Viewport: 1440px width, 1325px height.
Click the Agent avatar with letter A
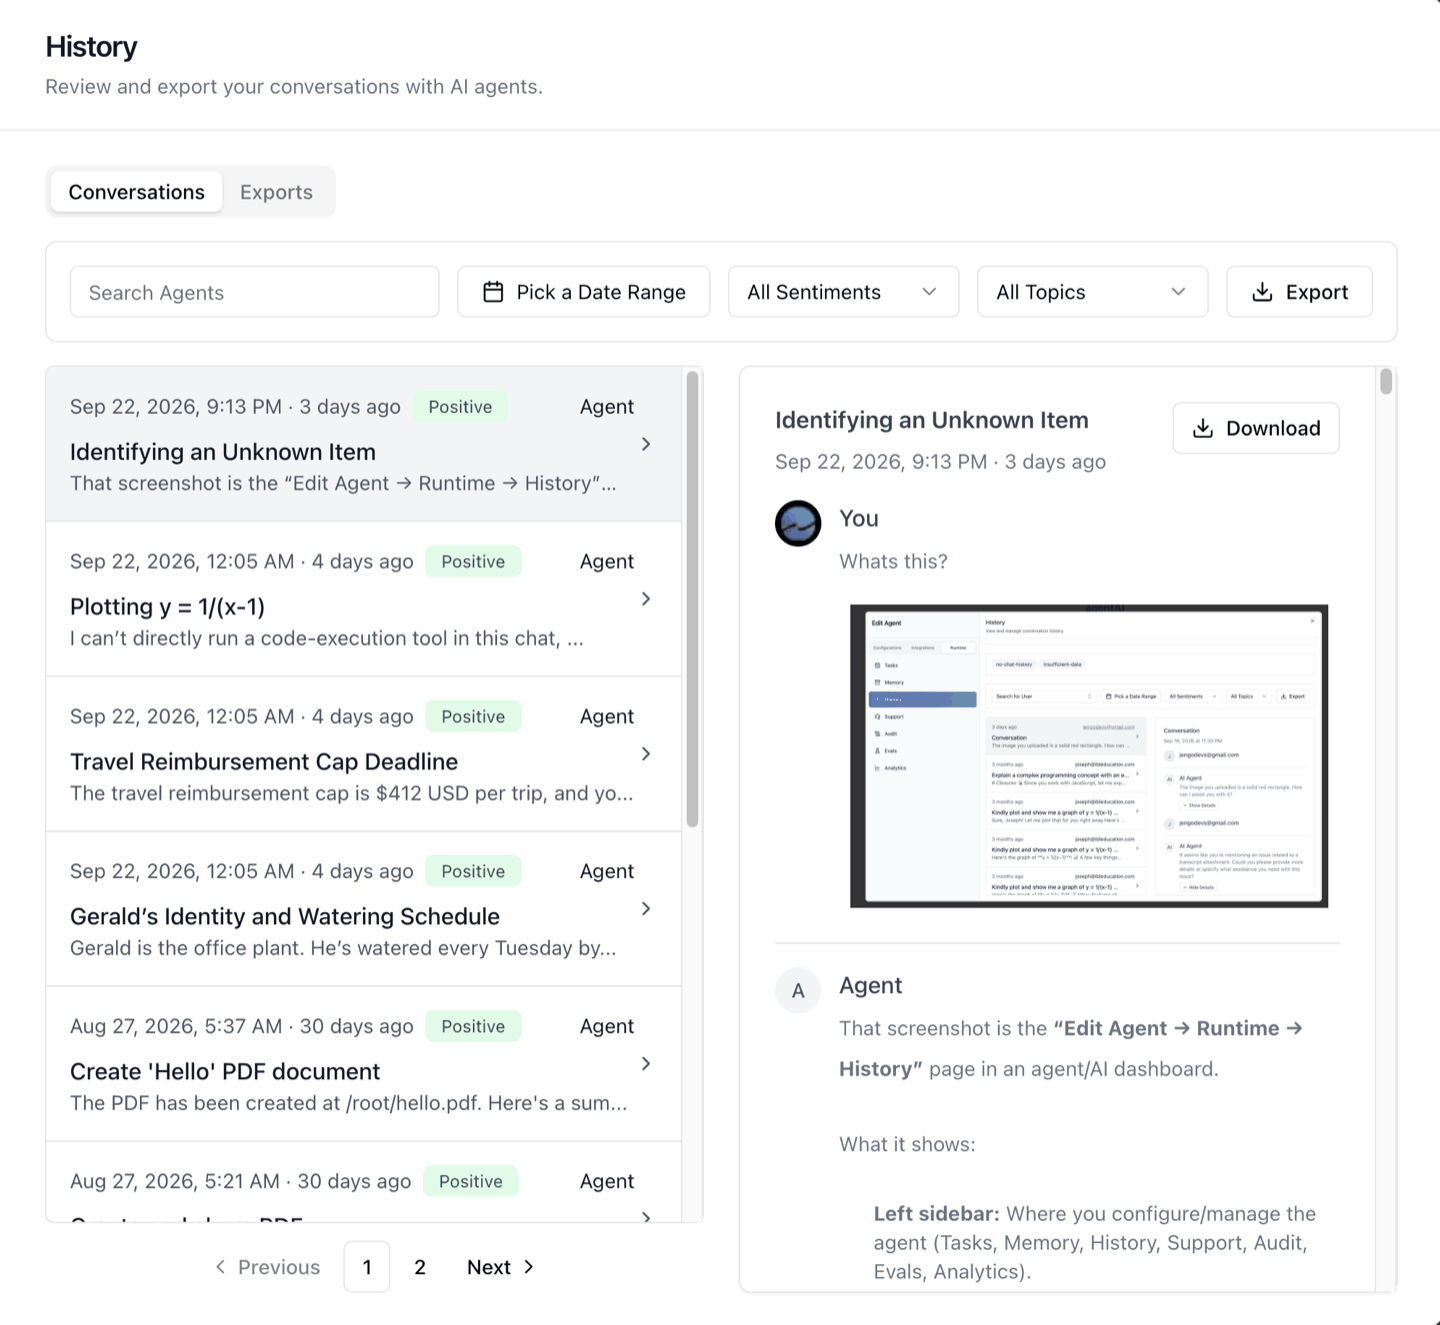pos(798,990)
